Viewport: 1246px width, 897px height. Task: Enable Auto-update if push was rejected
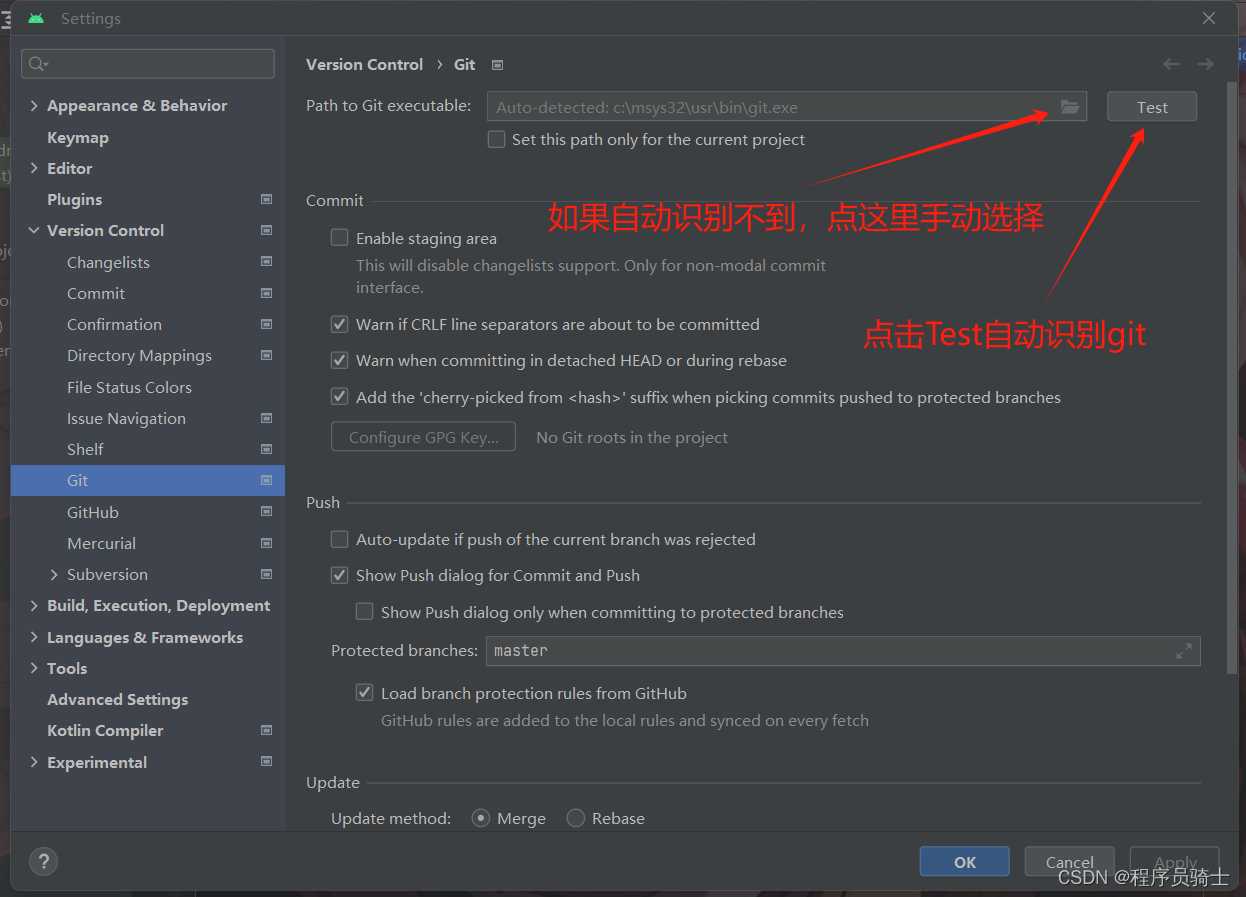tap(339, 539)
